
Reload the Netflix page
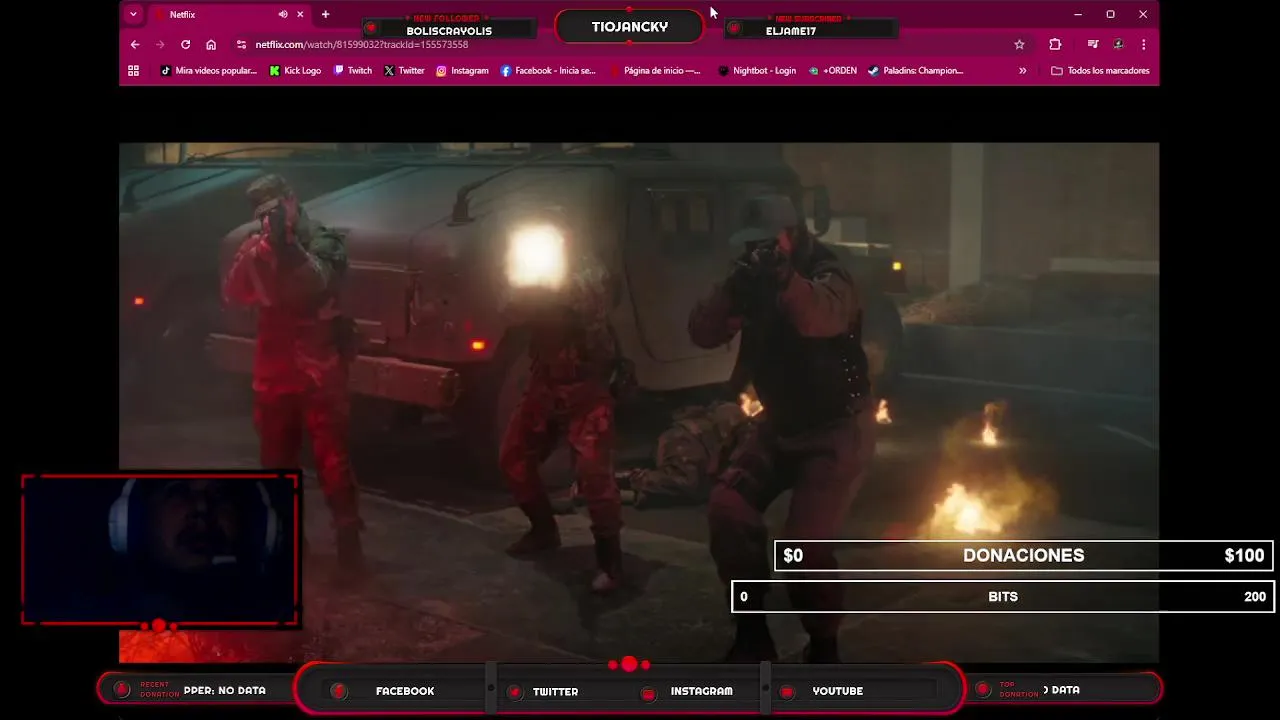185,44
